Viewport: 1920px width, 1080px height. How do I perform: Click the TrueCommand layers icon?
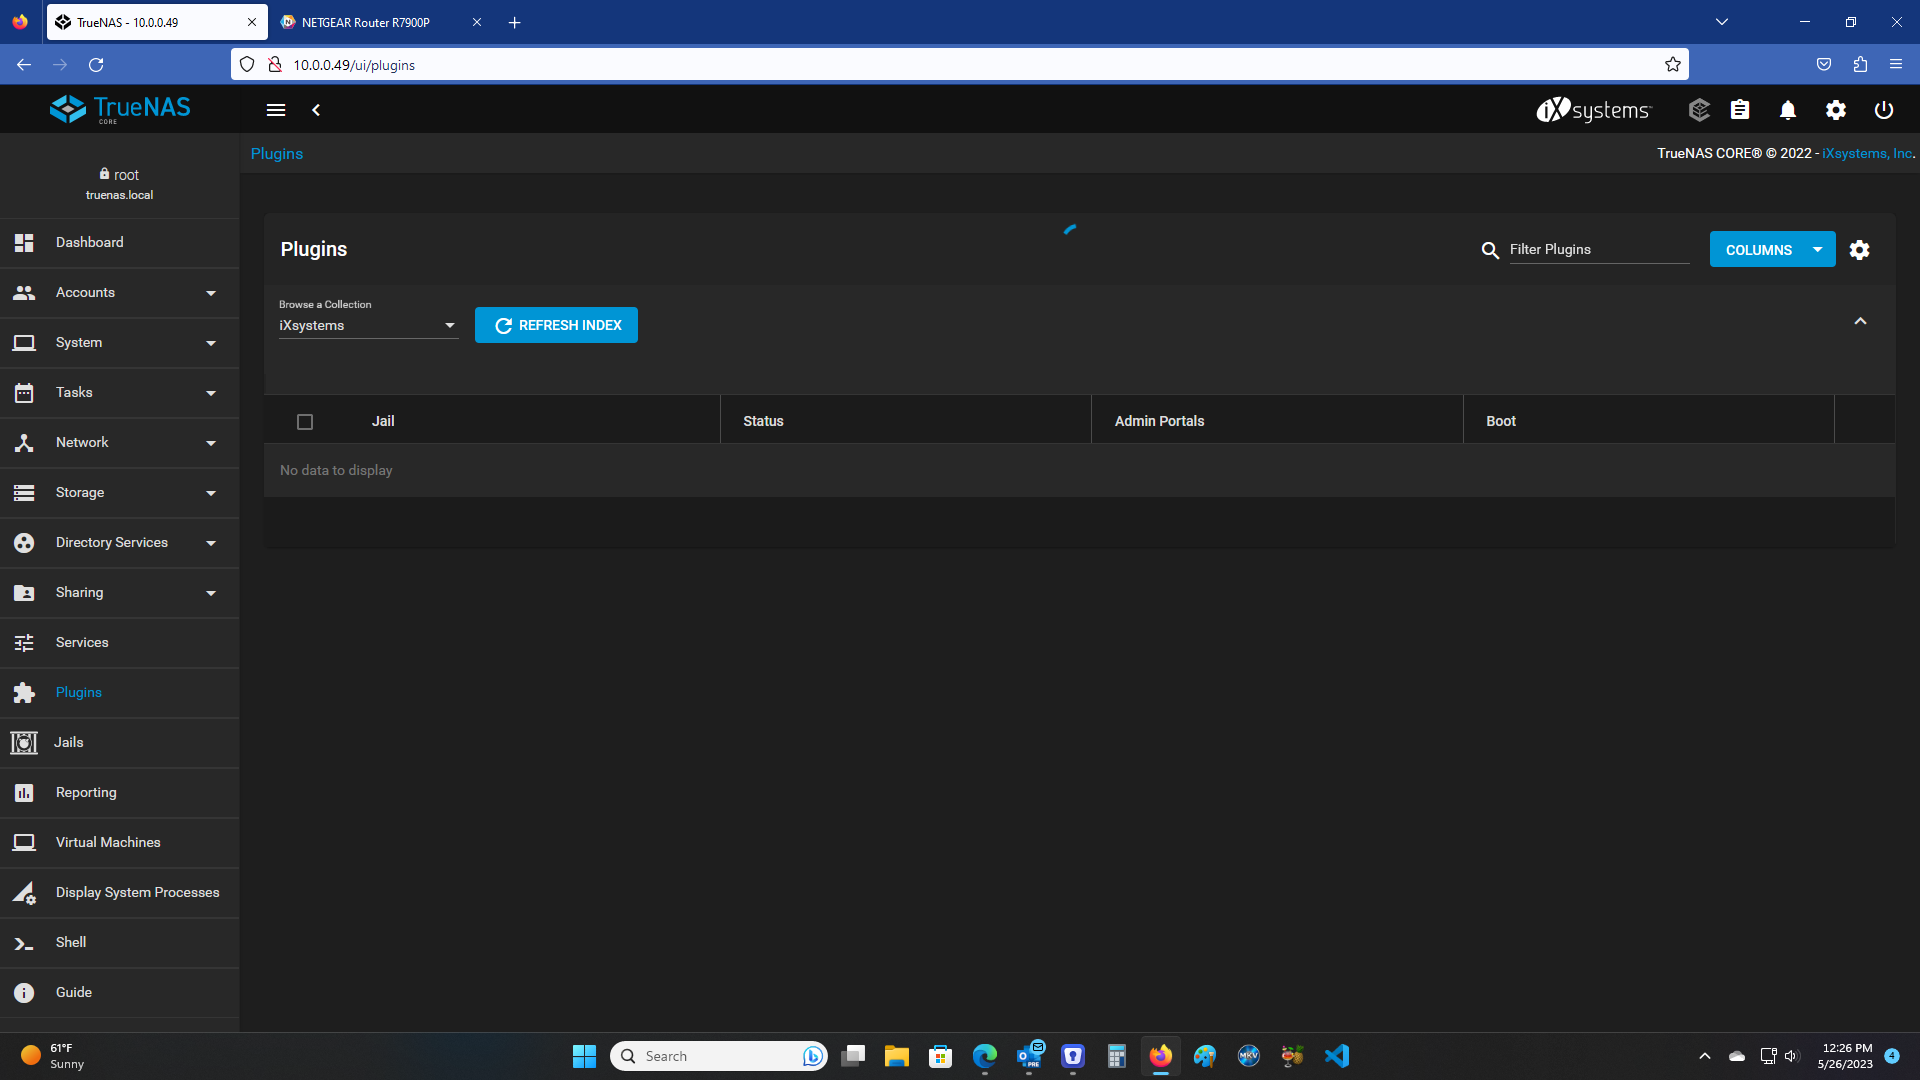(x=1699, y=110)
